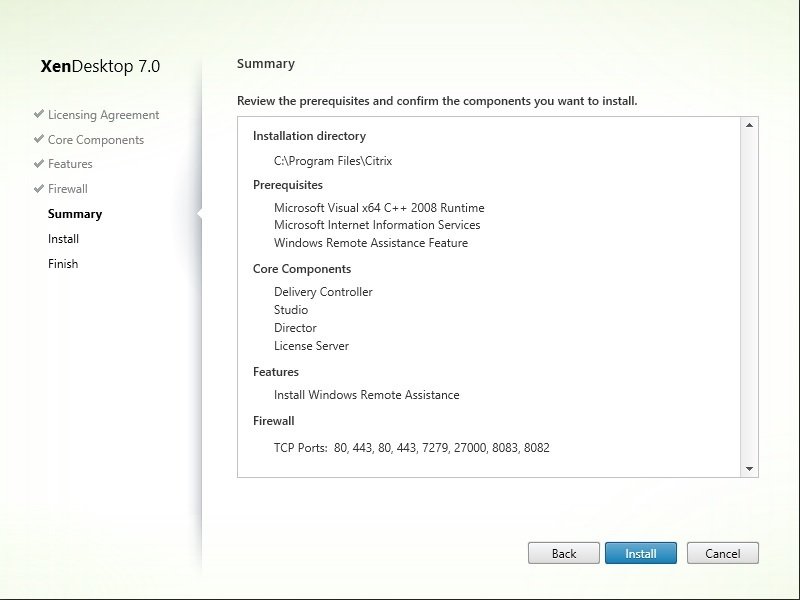This screenshot has height=600, width=800.
Task: Select the Install step in sidebar
Action: [x=63, y=239]
